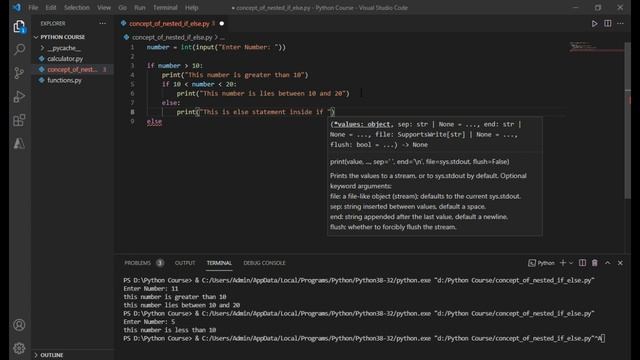Close the terminal panel
Image resolution: width=640 pixels, height=360 pixels.
coord(620,263)
